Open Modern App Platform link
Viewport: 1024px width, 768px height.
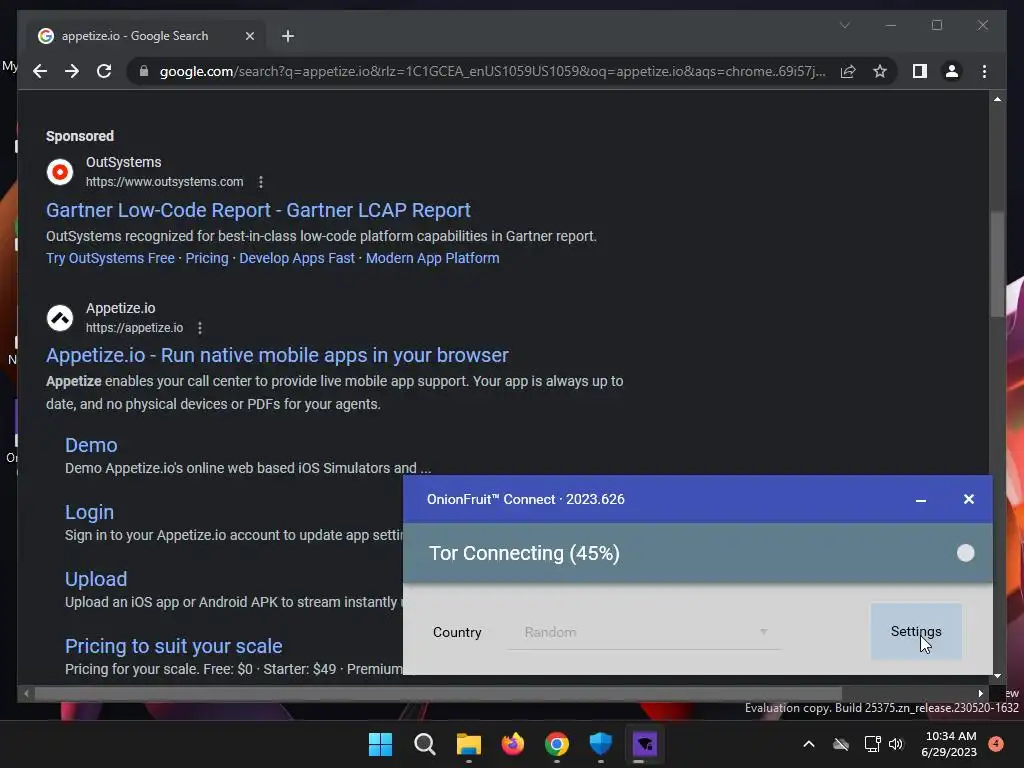pyautogui.click(x=432, y=258)
